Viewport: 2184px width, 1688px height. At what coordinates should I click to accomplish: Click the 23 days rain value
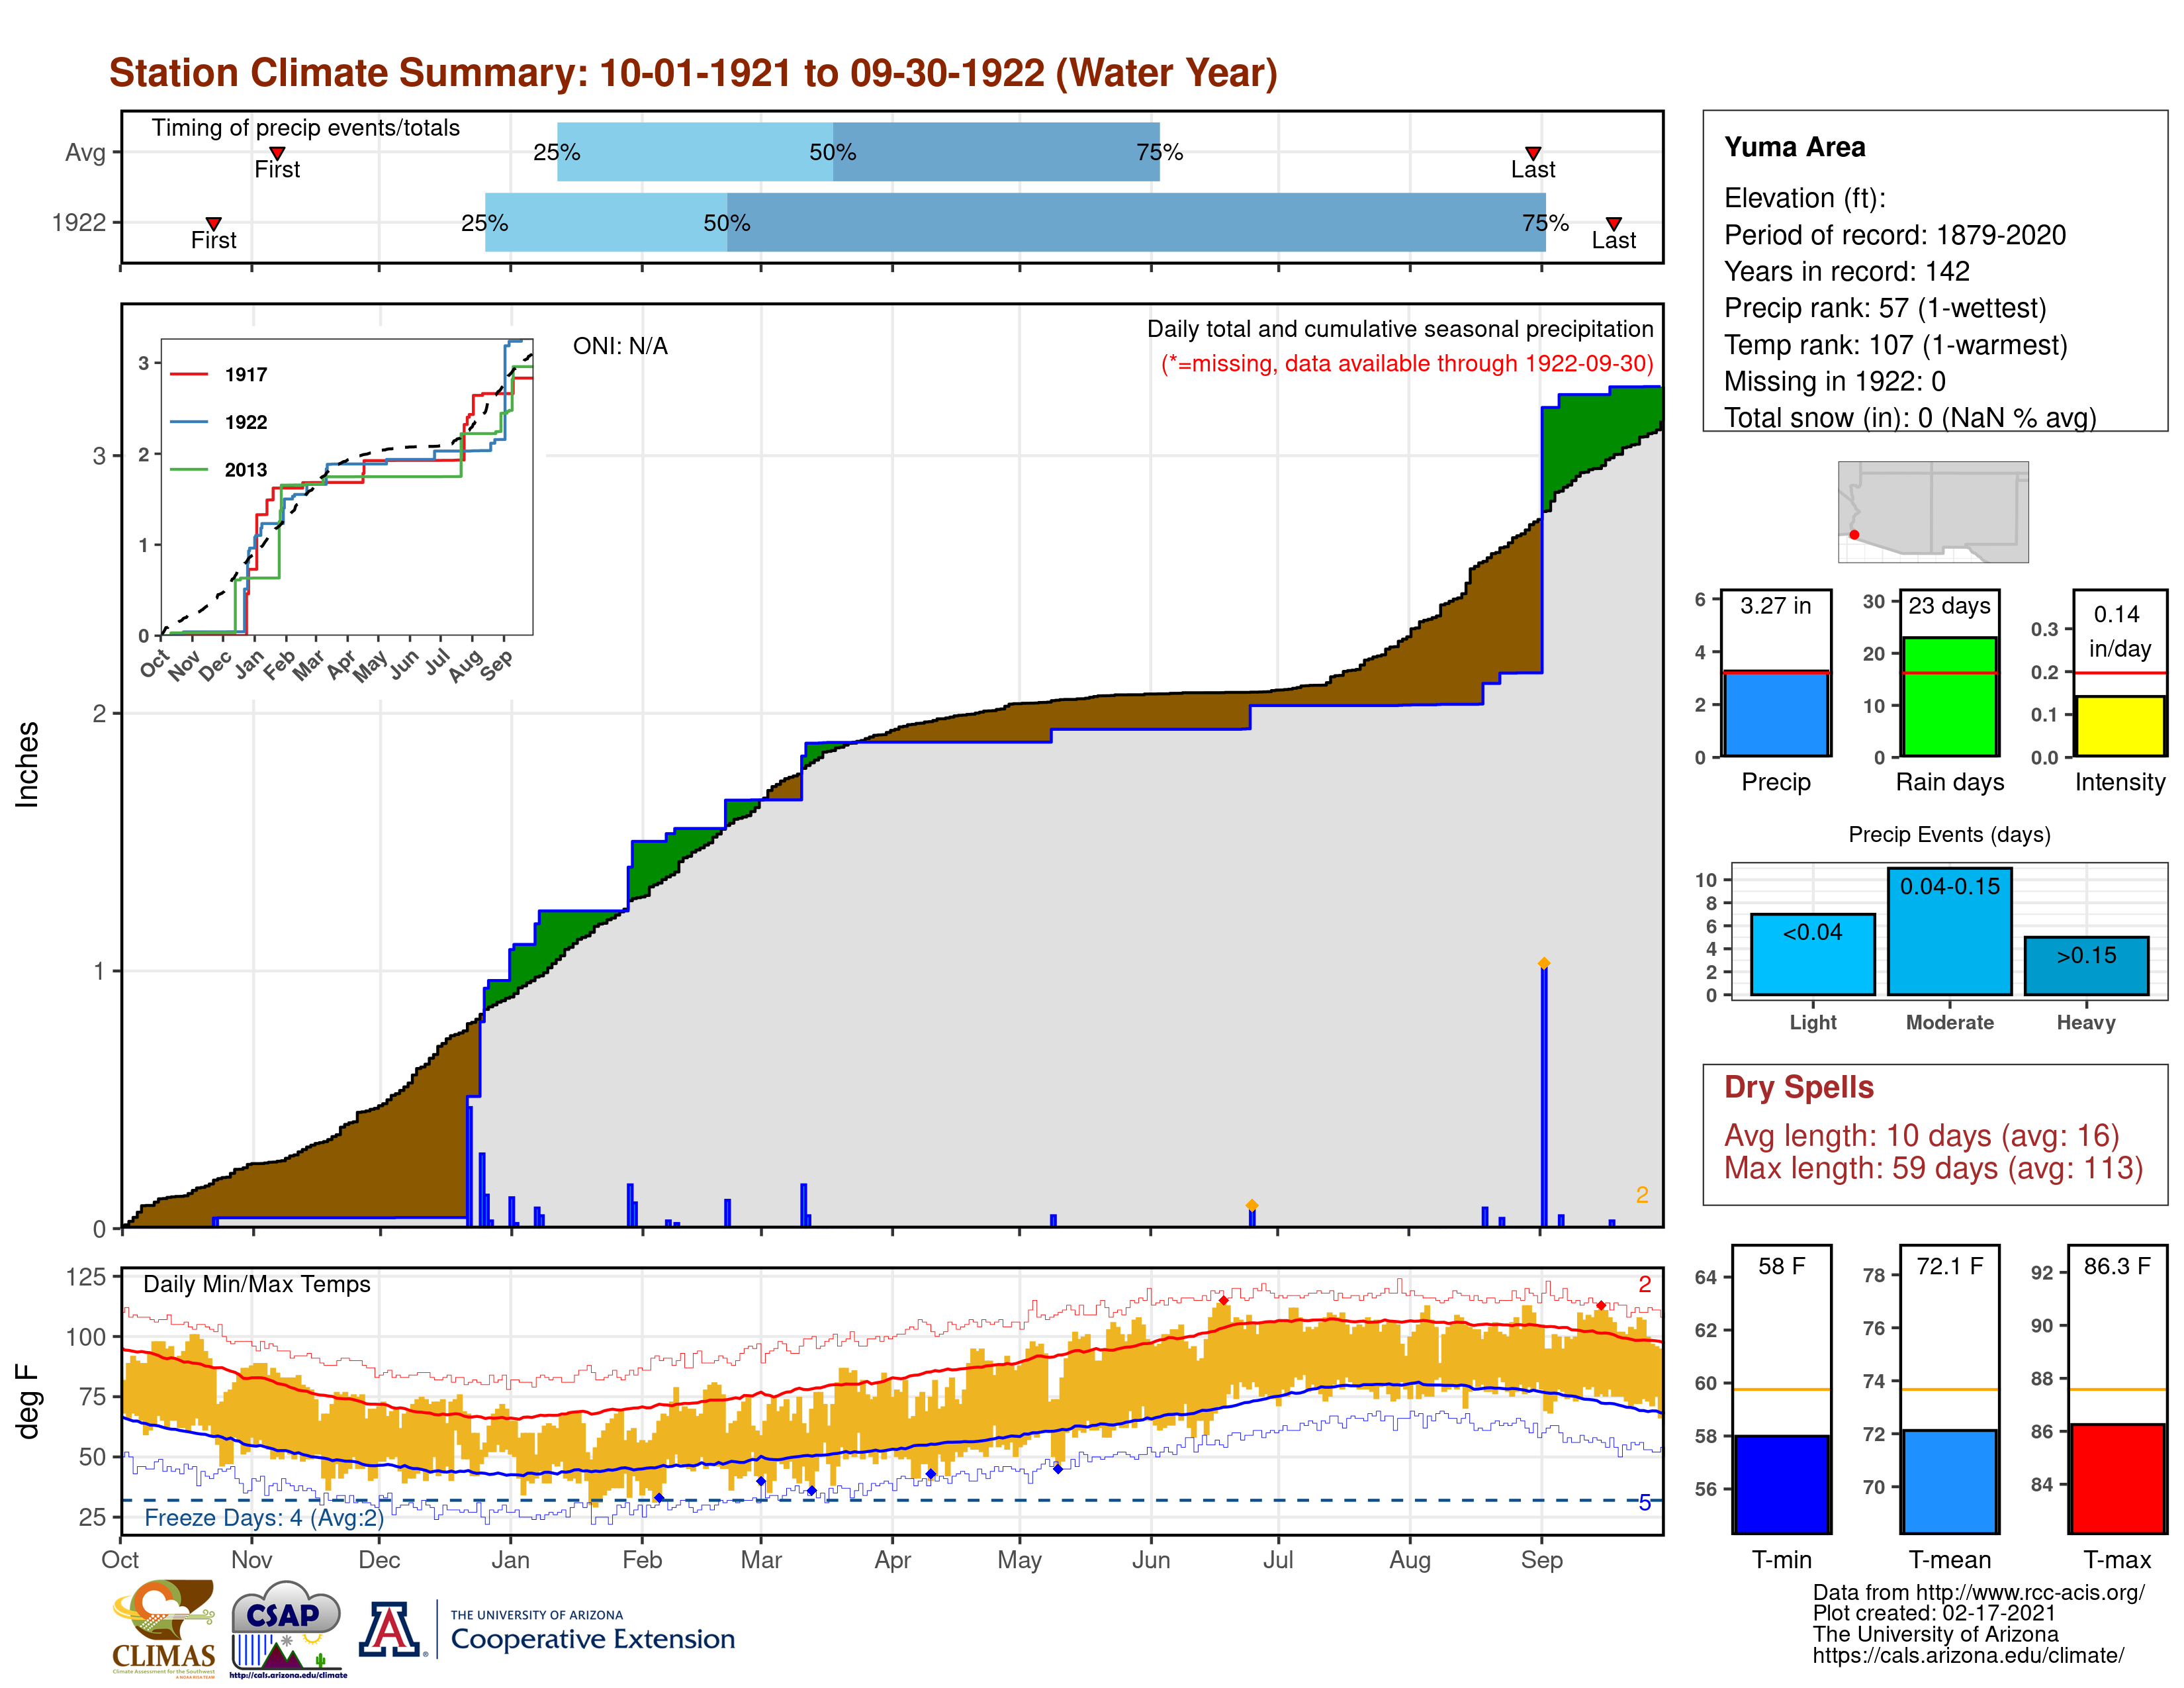click(x=1949, y=605)
